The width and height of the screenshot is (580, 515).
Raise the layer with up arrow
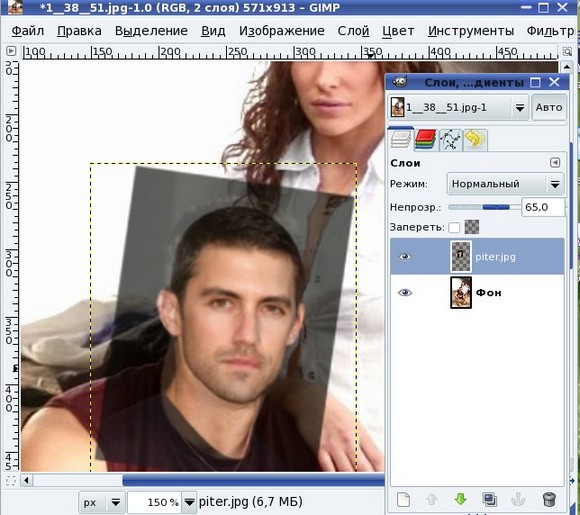pos(432,499)
